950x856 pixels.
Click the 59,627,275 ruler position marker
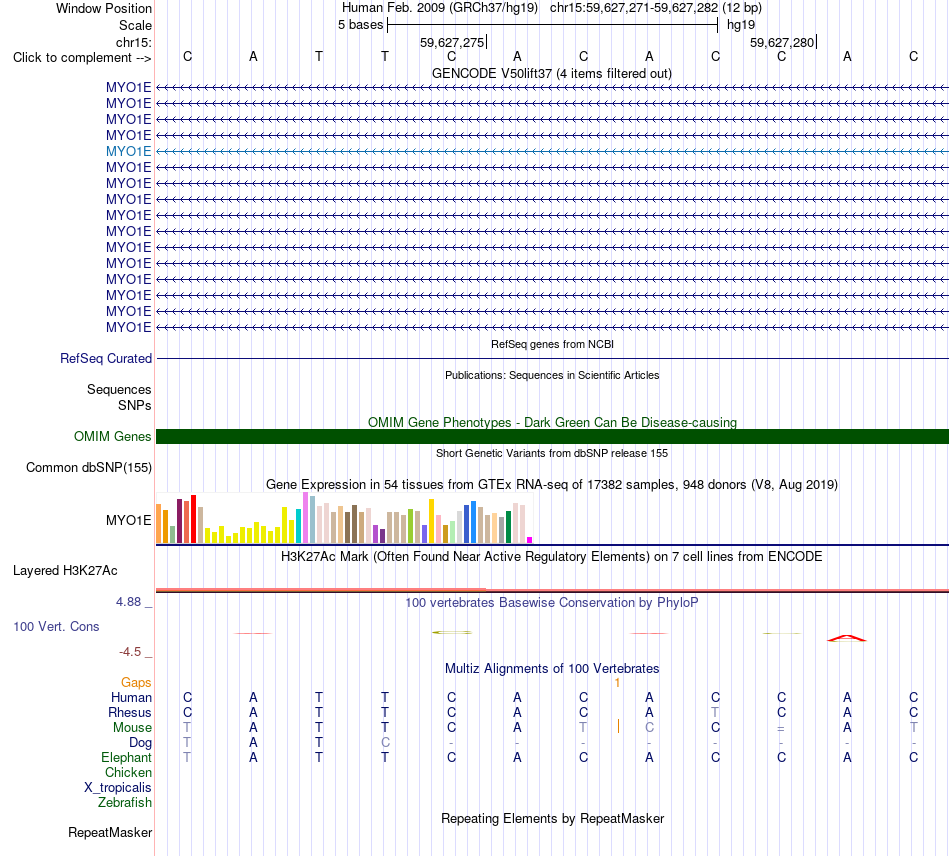click(x=452, y=42)
